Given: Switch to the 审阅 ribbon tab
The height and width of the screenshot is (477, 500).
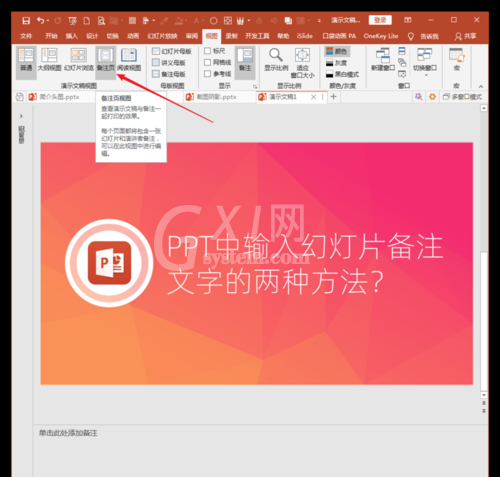Looking at the screenshot, I should coord(192,36).
